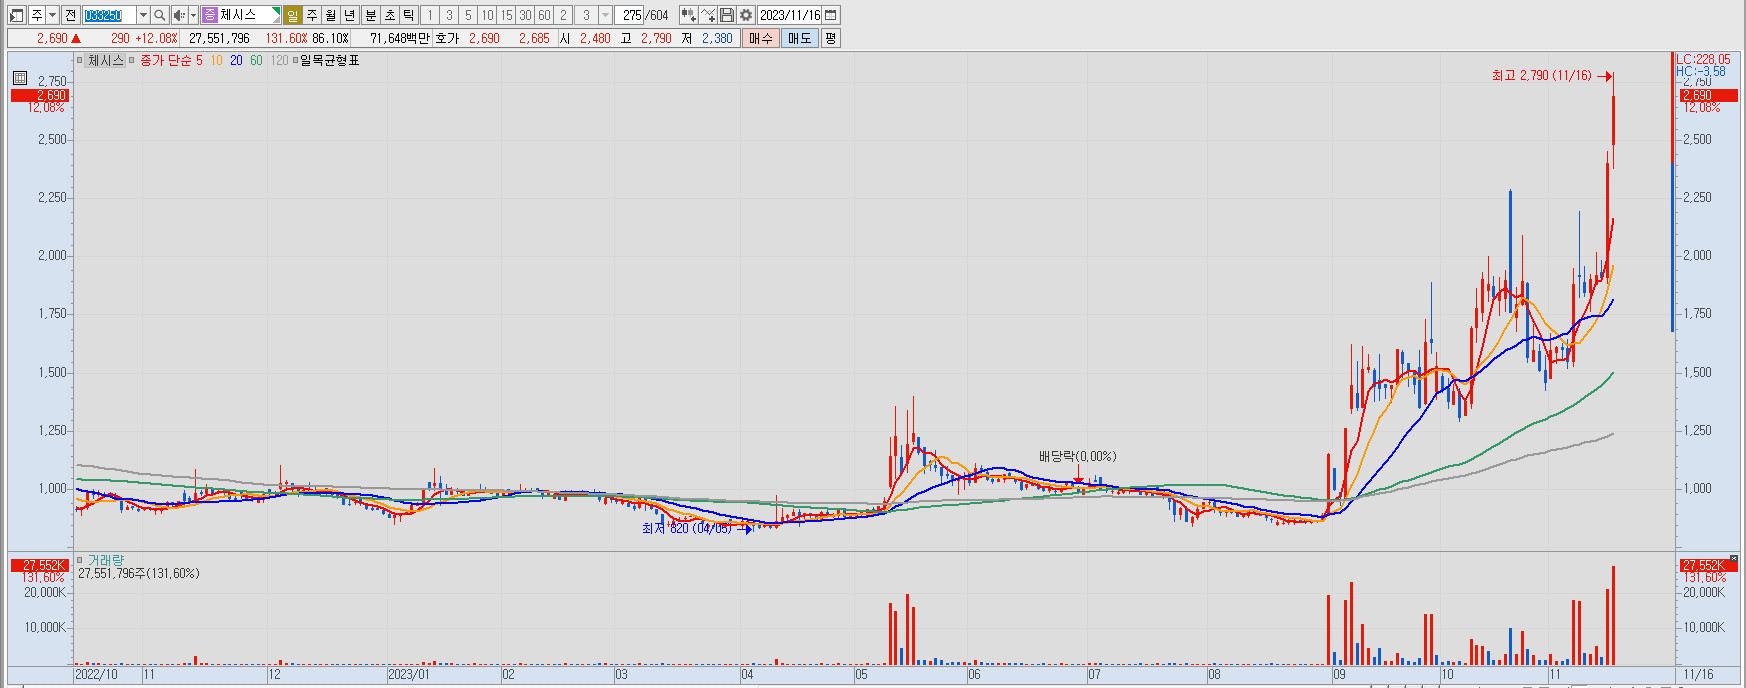The height and width of the screenshot is (688, 1746).
Task: Click the 매수 buy button
Action: click(761, 38)
